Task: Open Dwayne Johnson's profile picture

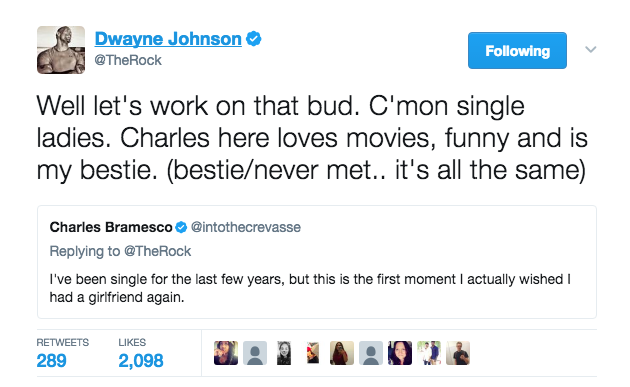Action: pyautogui.click(x=61, y=50)
